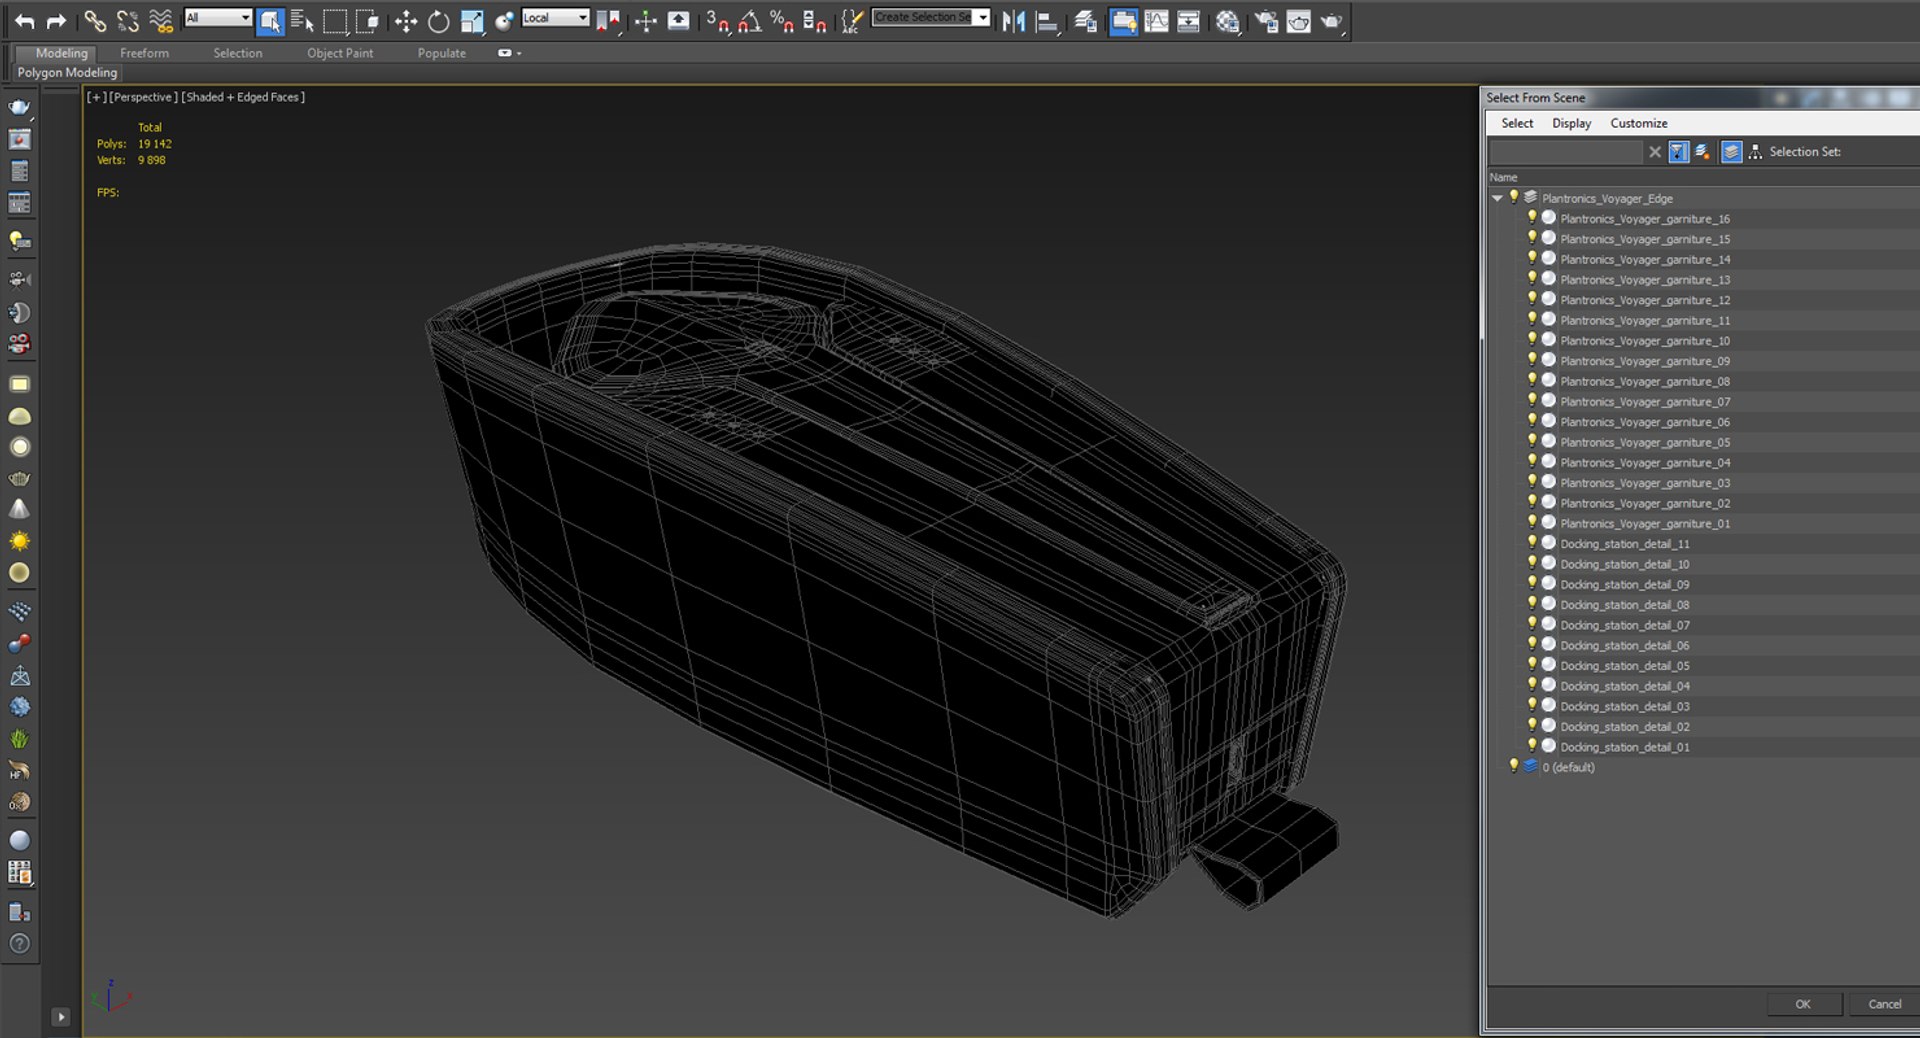Click the Undo arrow in the main toolbar

click(25, 20)
